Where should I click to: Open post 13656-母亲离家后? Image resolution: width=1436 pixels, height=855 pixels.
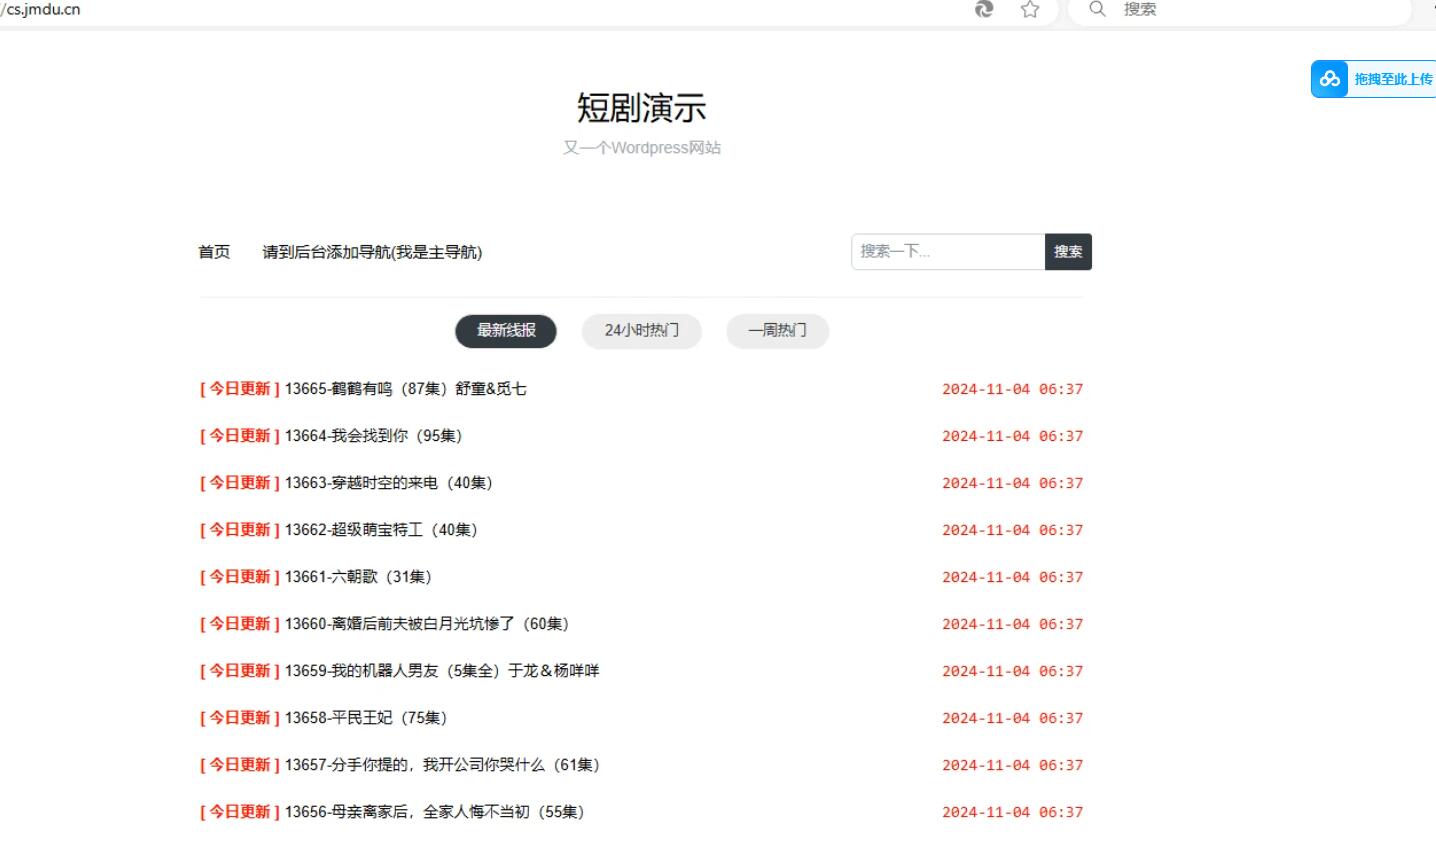434,812
